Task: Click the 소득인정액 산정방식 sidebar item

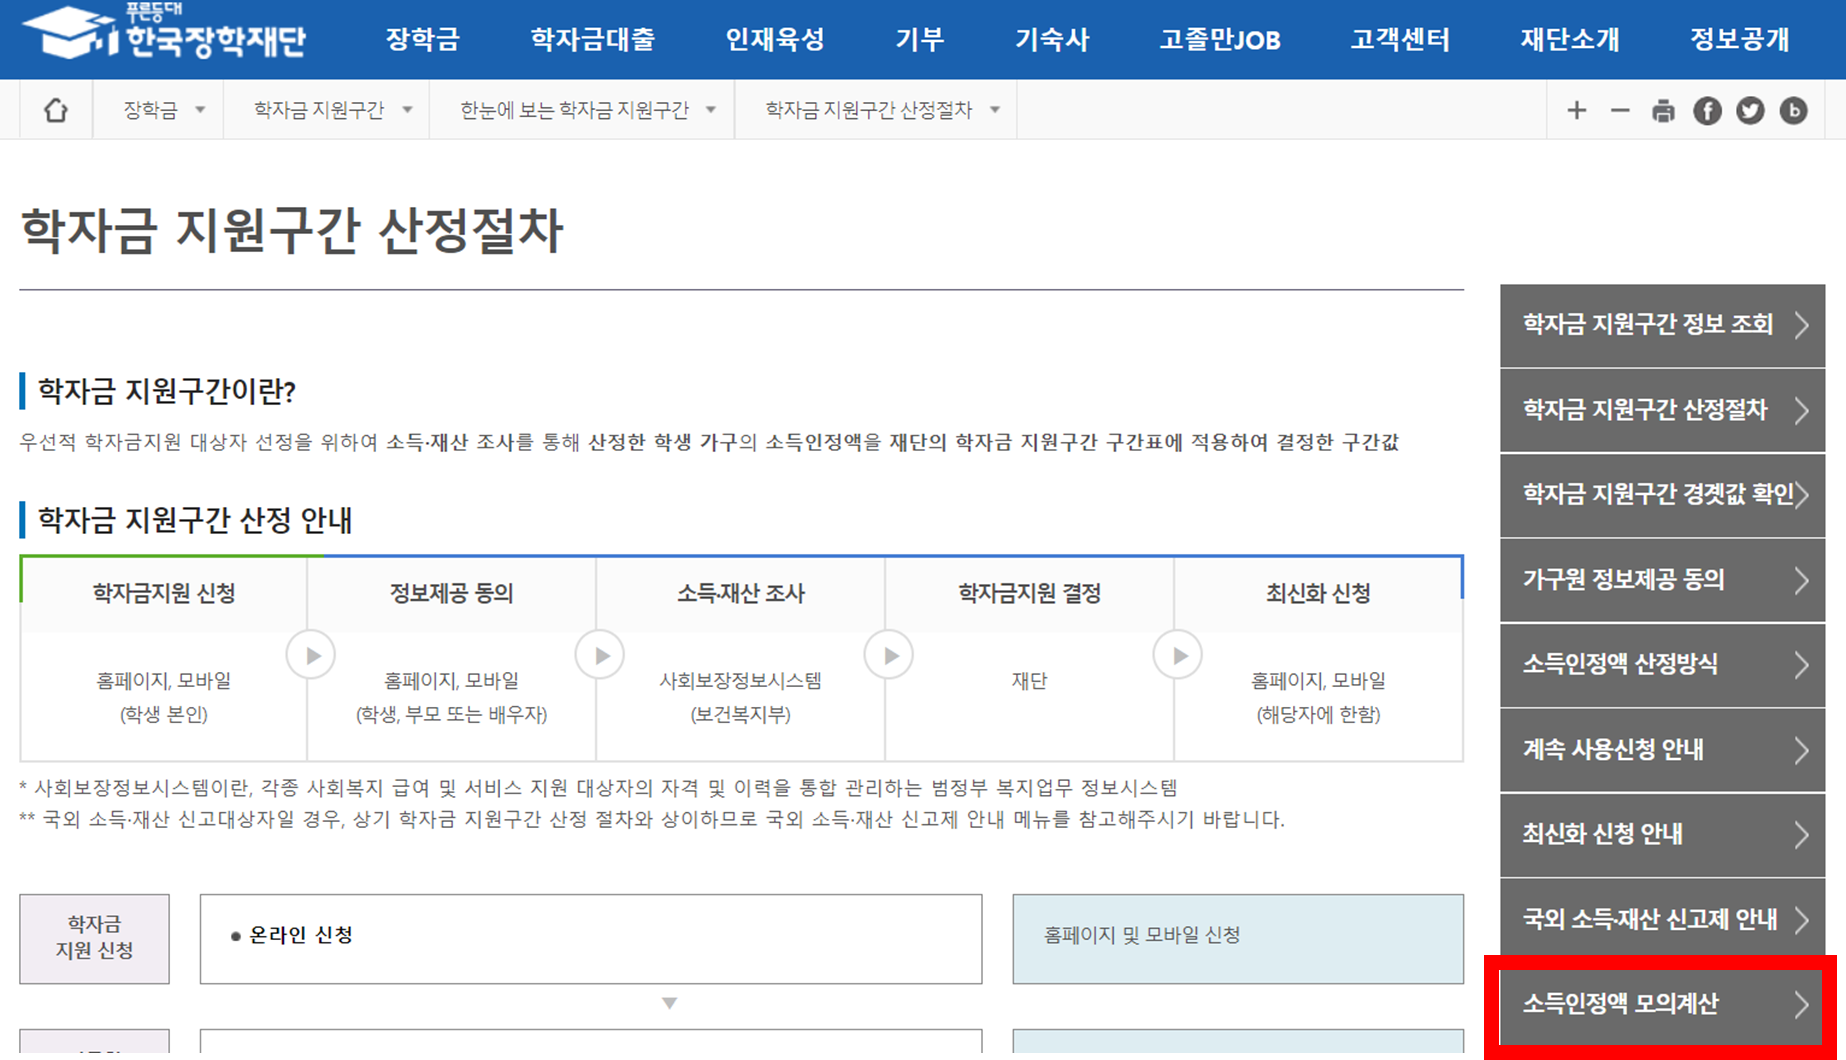Action: 1663,665
